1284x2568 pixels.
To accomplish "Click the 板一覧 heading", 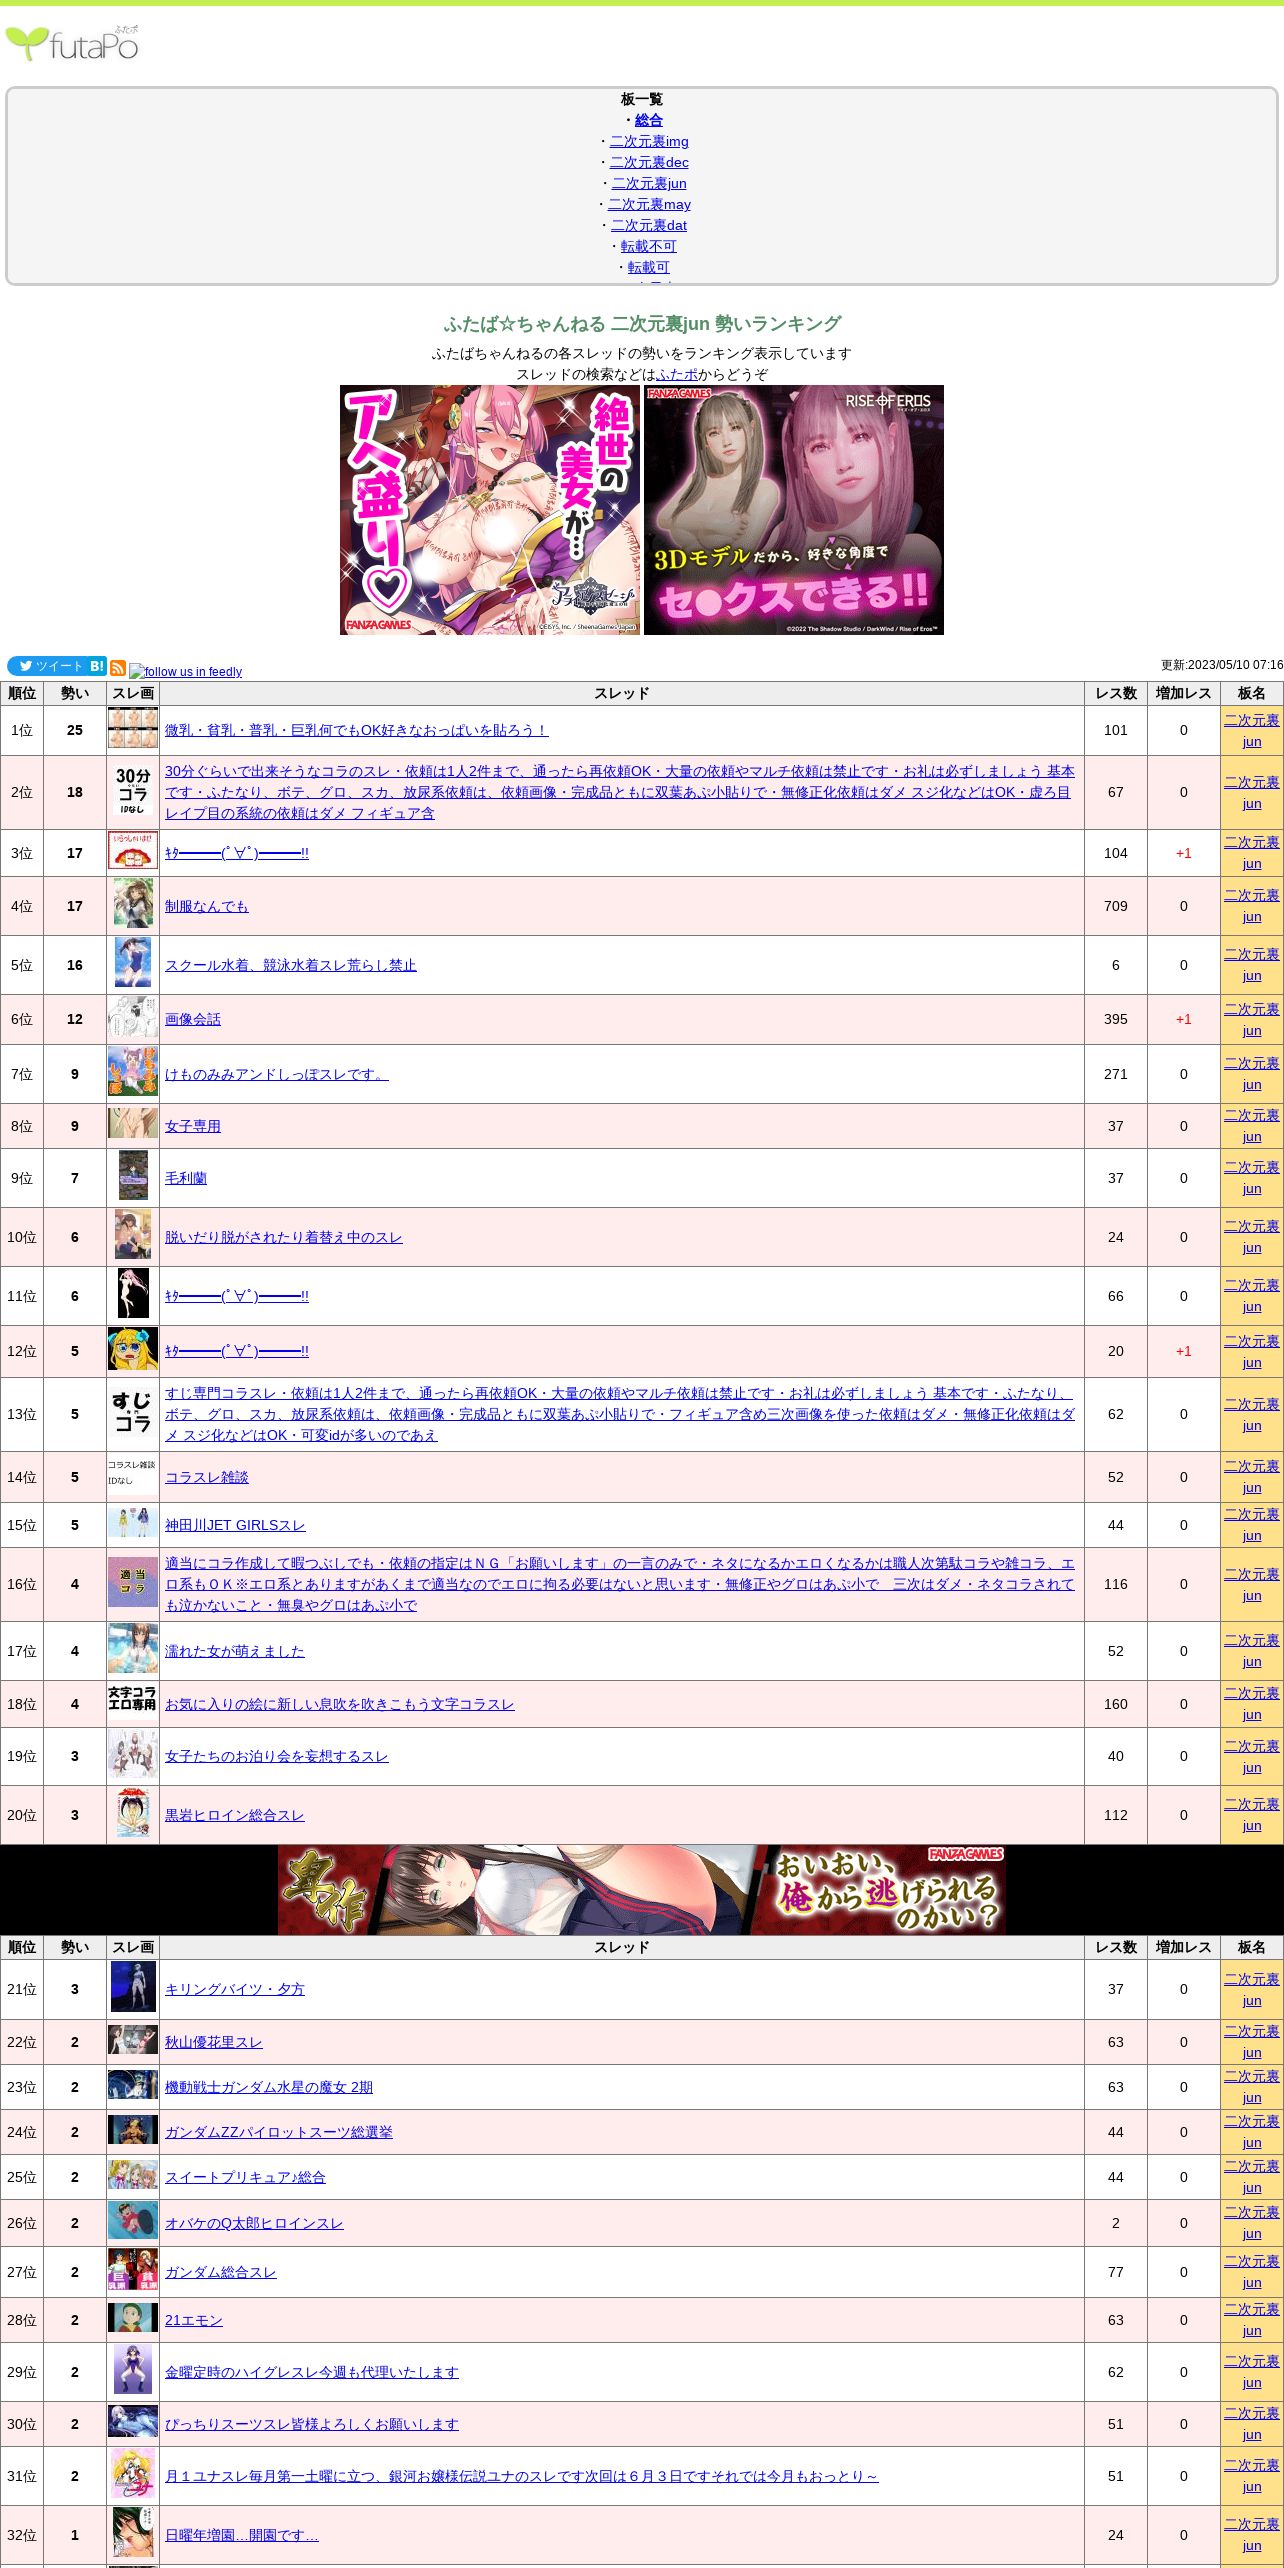I will point(642,99).
